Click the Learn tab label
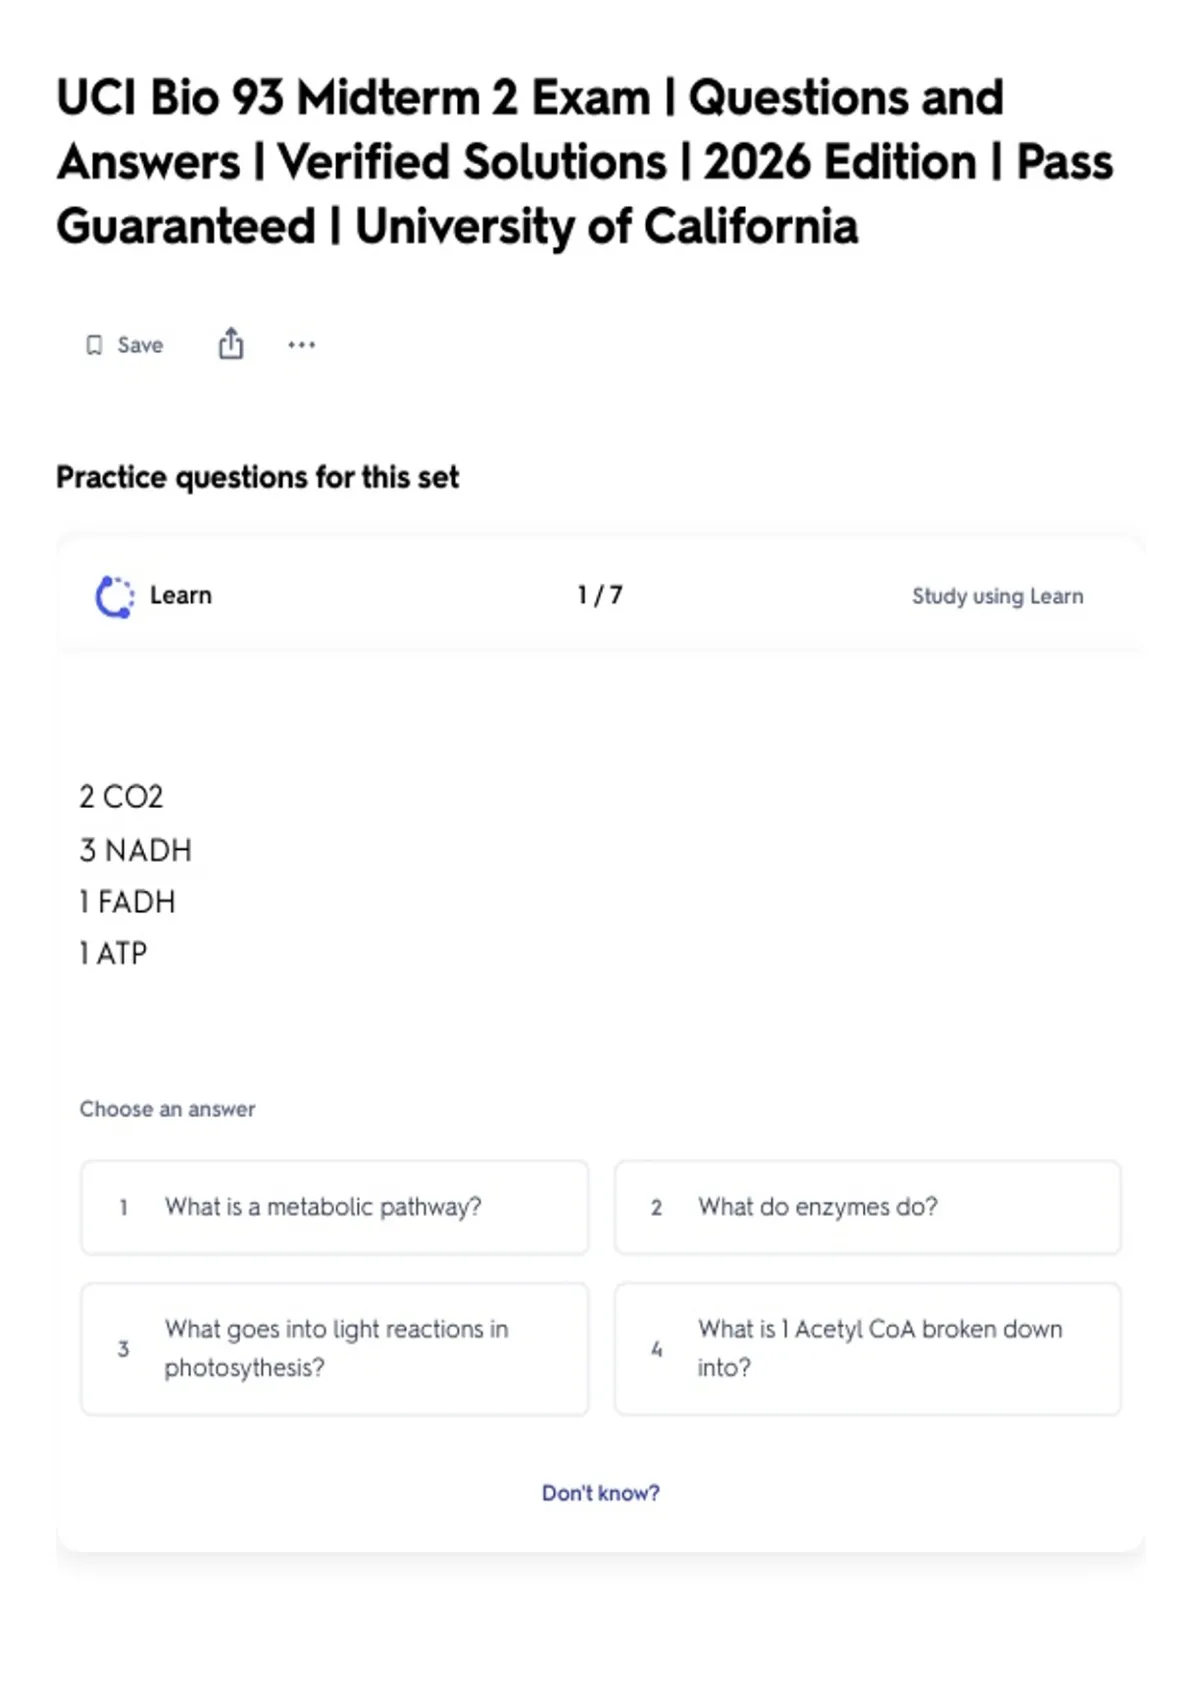This screenshot has height=1700, width=1200. (181, 595)
